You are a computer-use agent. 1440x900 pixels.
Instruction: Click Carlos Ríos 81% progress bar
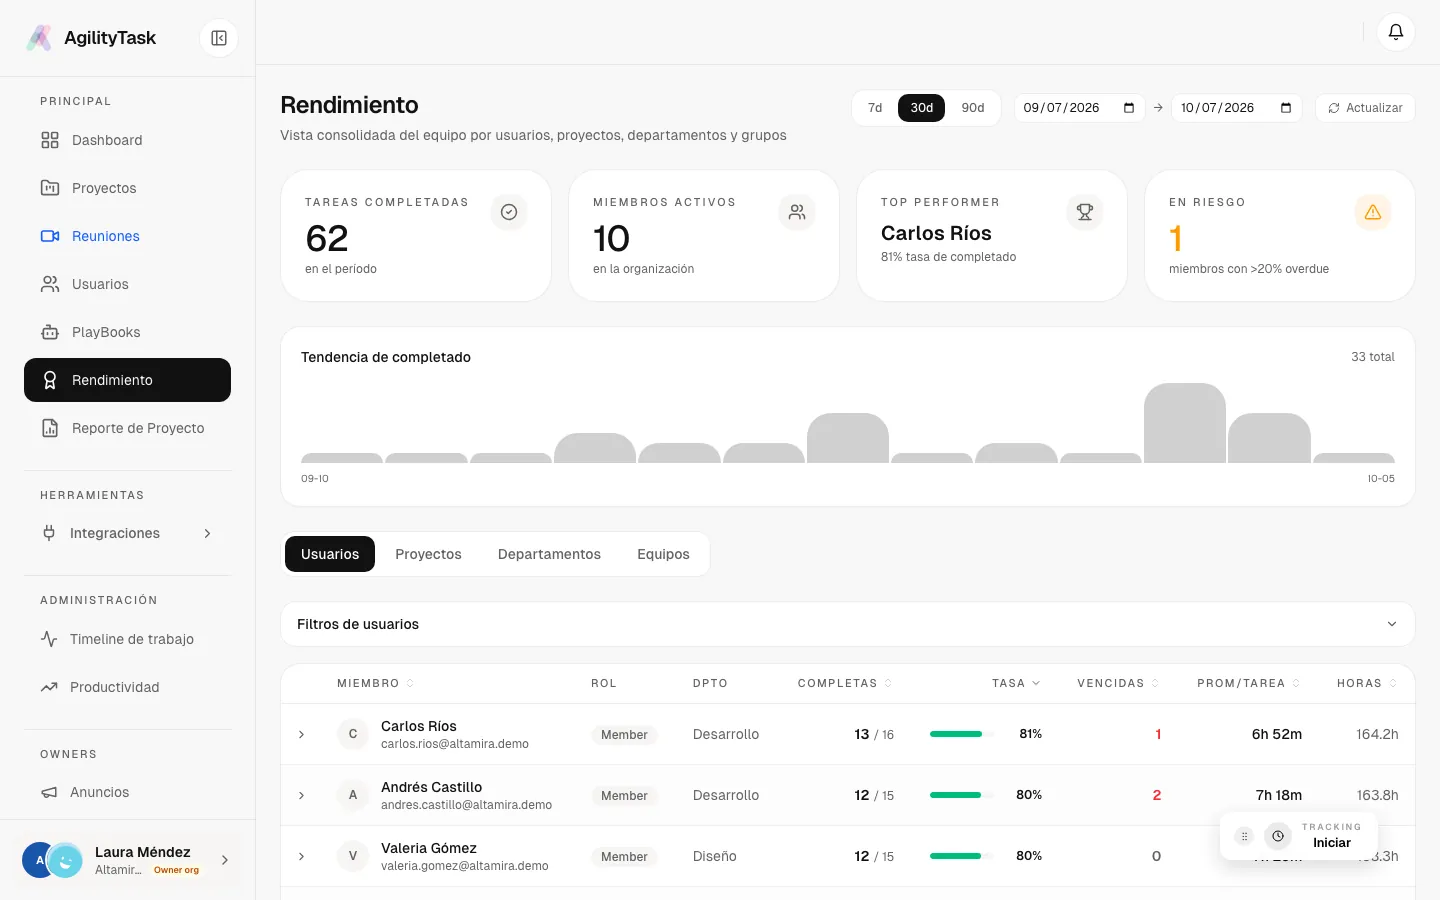point(962,734)
